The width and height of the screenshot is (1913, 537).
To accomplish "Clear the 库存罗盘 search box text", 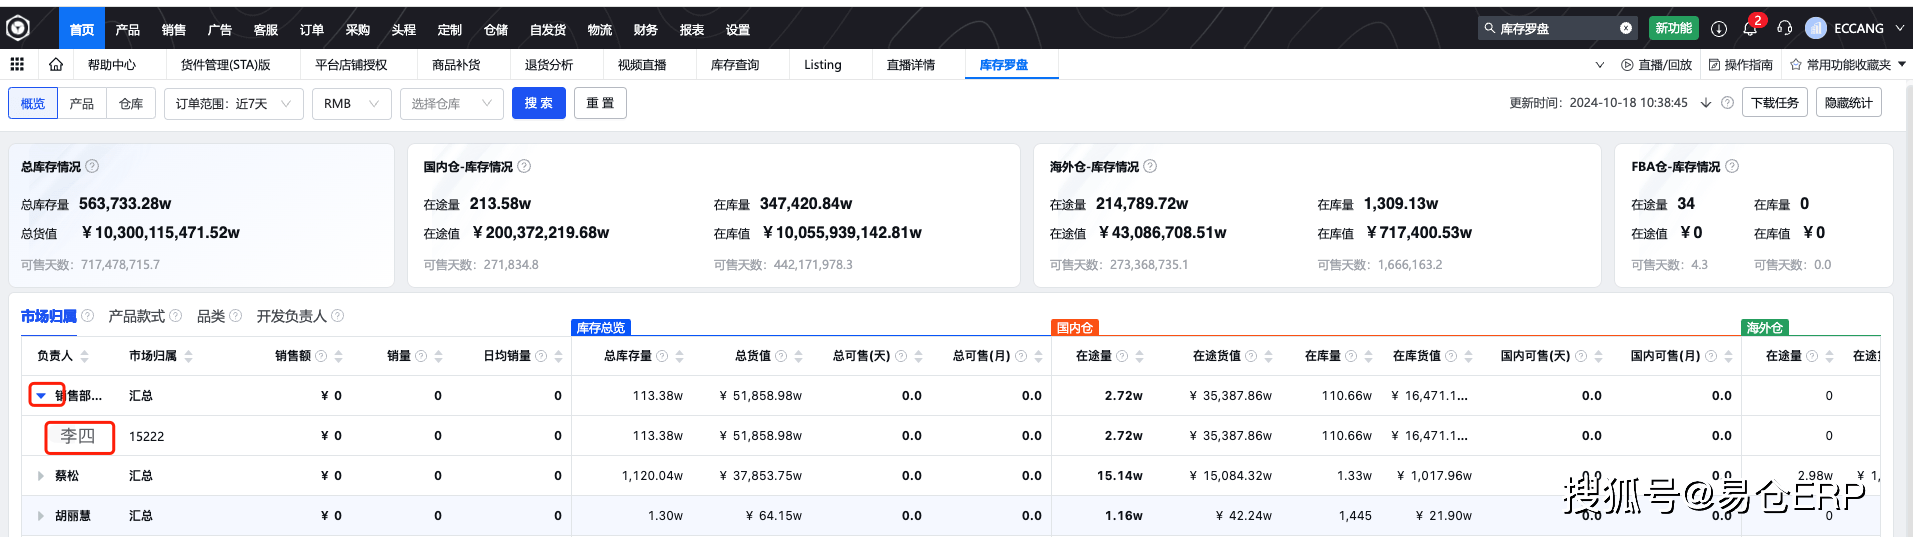I will 1626,29.
